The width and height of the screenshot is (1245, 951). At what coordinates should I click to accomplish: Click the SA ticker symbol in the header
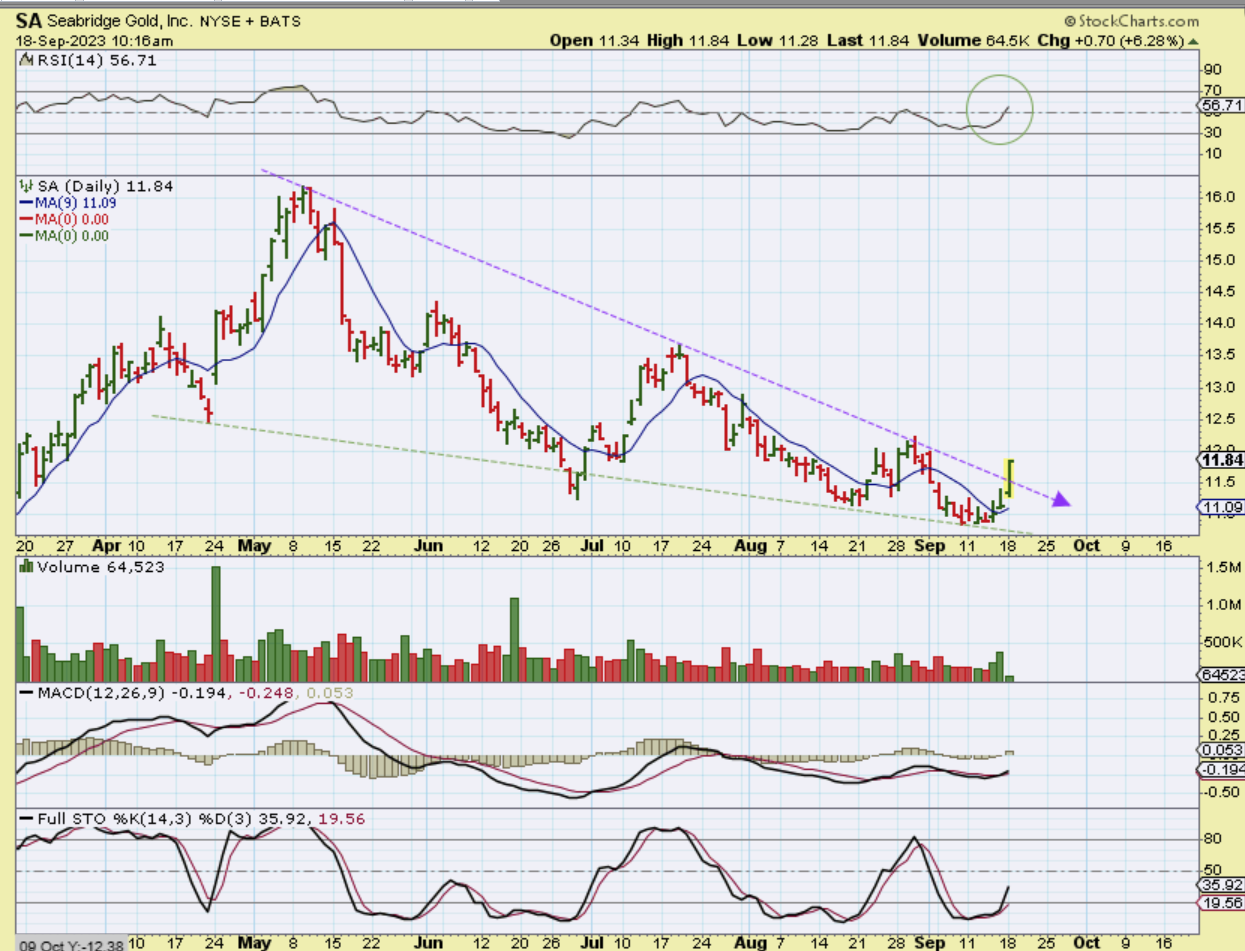[x=30, y=20]
